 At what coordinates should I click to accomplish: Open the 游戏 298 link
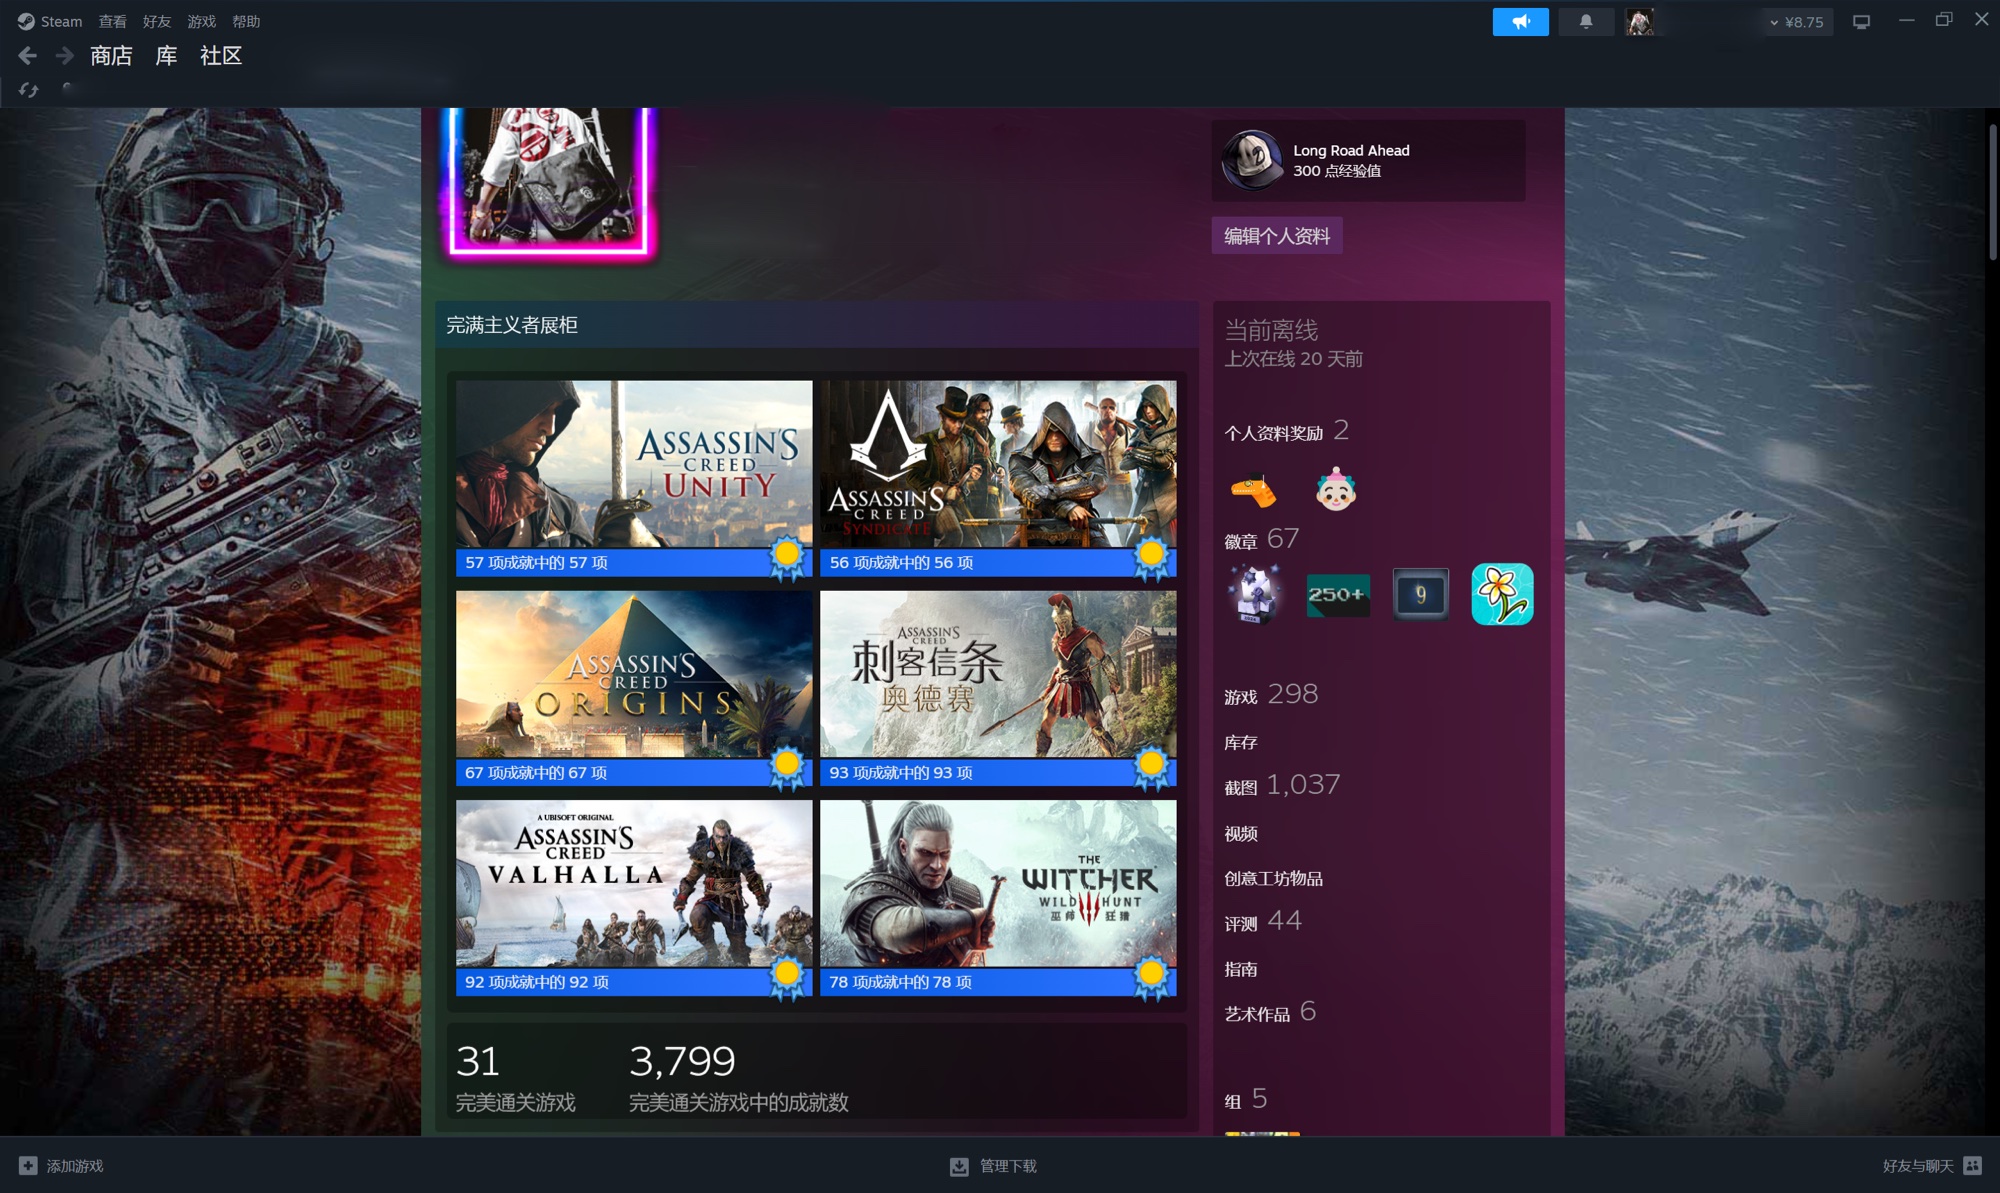tap(1271, 694)
